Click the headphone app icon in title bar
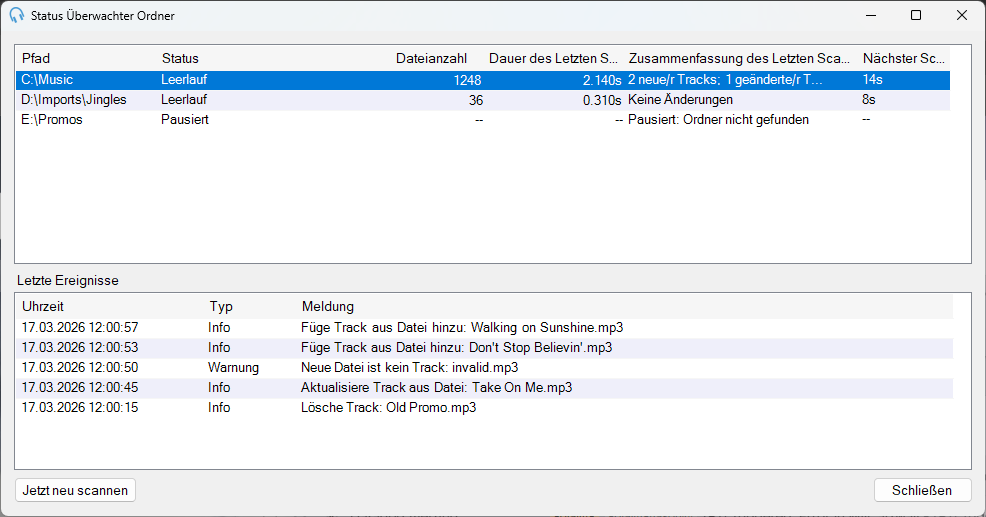The image size is (986, 517). point(17,16)
